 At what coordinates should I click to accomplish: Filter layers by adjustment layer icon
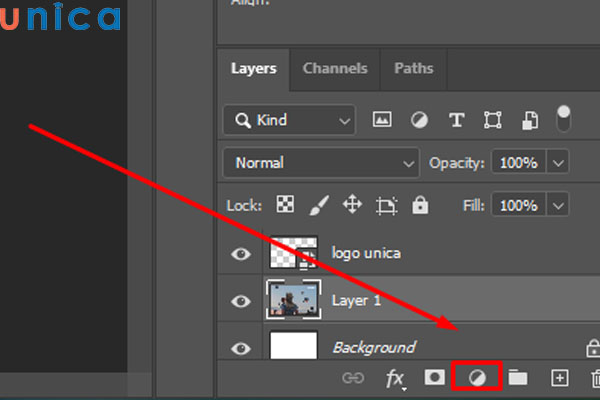419,120
